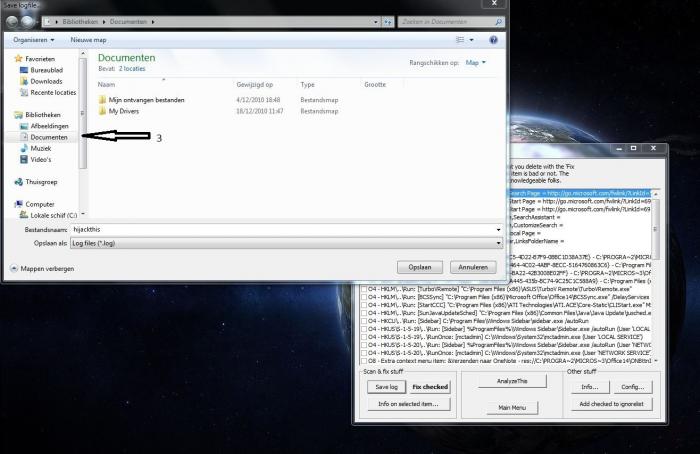Click the view mode icon in toolbar

(460, 40)
